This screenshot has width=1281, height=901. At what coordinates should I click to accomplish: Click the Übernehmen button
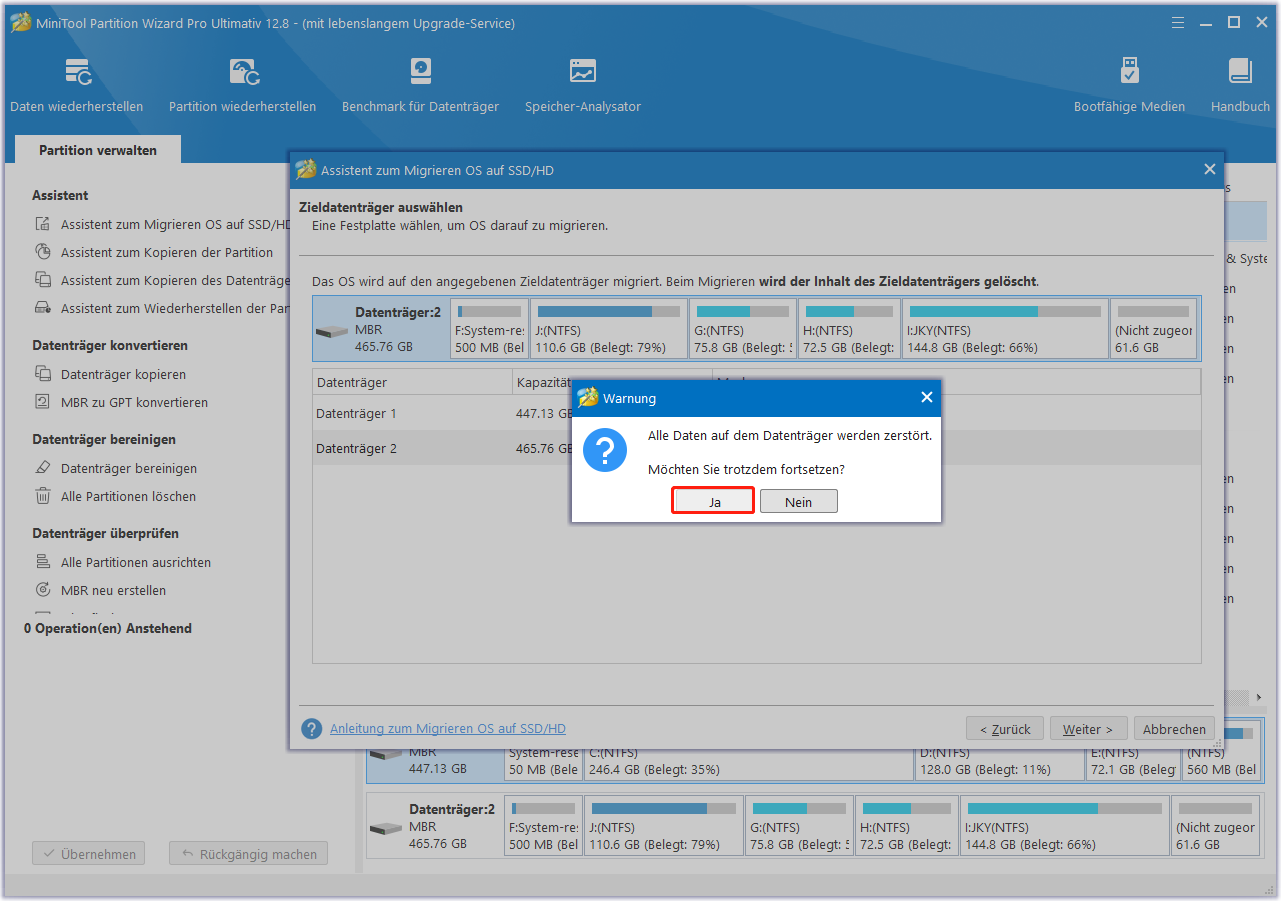coord(89,854)
